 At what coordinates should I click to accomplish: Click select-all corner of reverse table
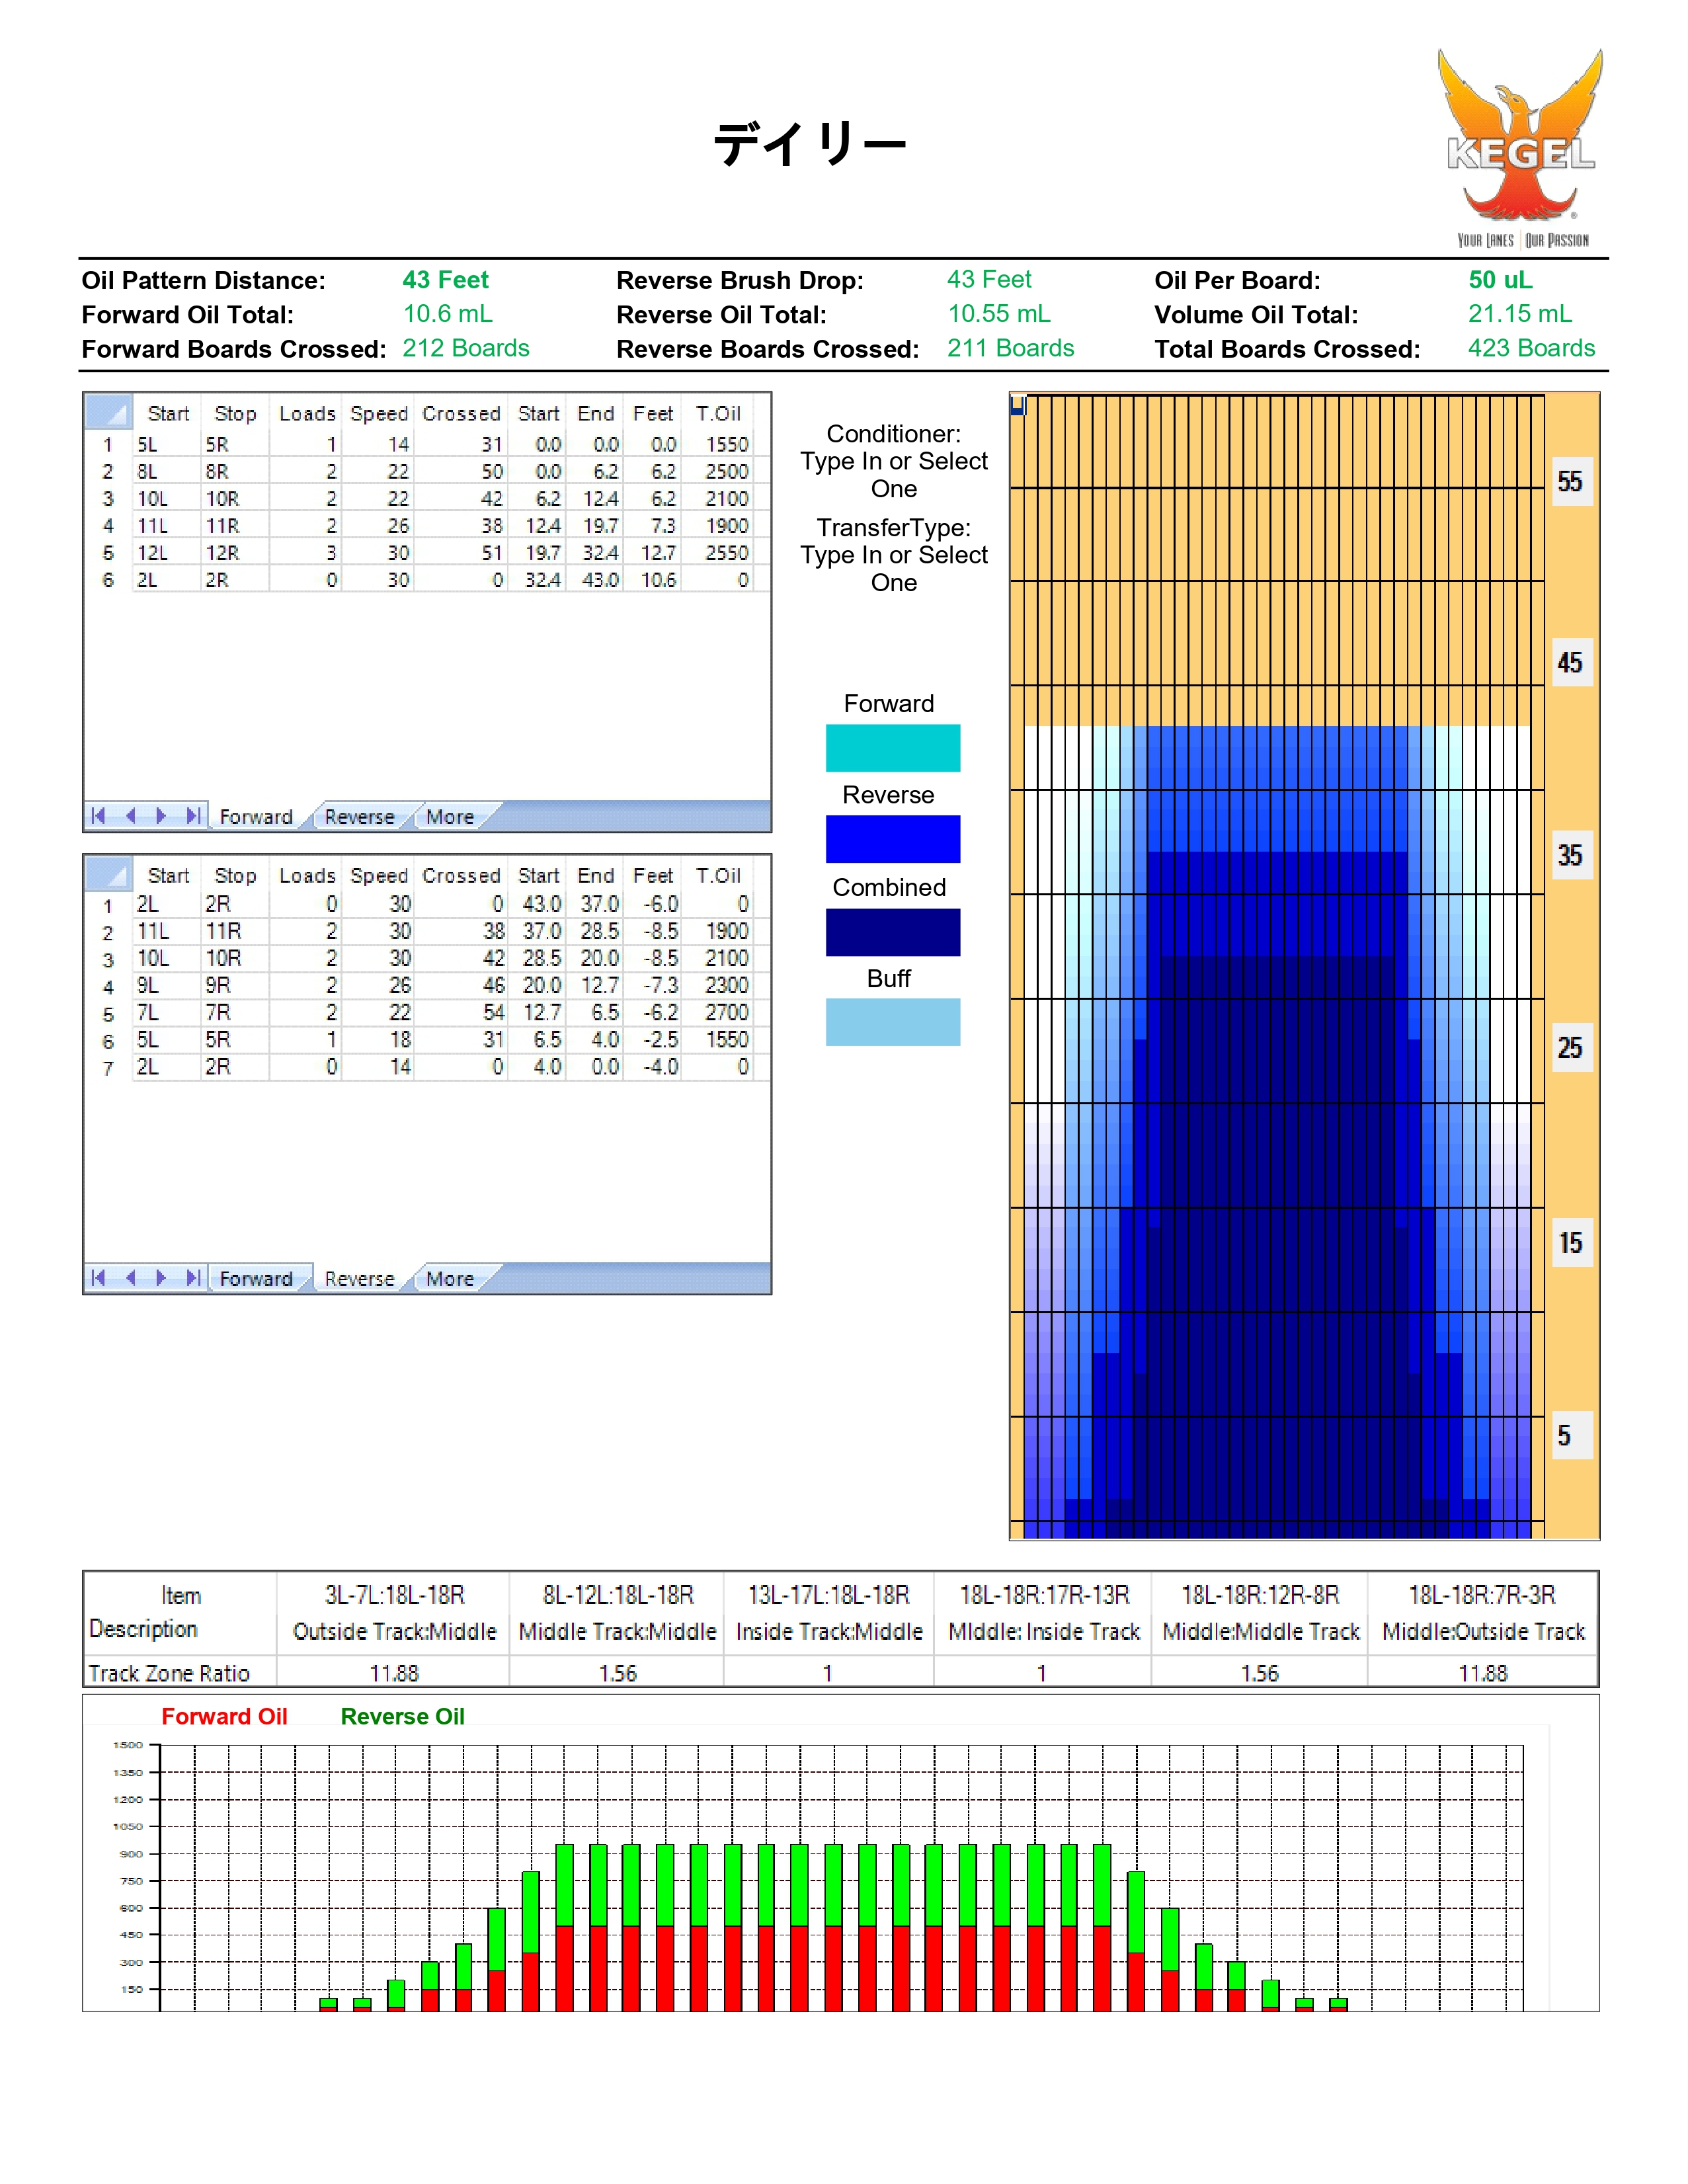click(108, 874)
